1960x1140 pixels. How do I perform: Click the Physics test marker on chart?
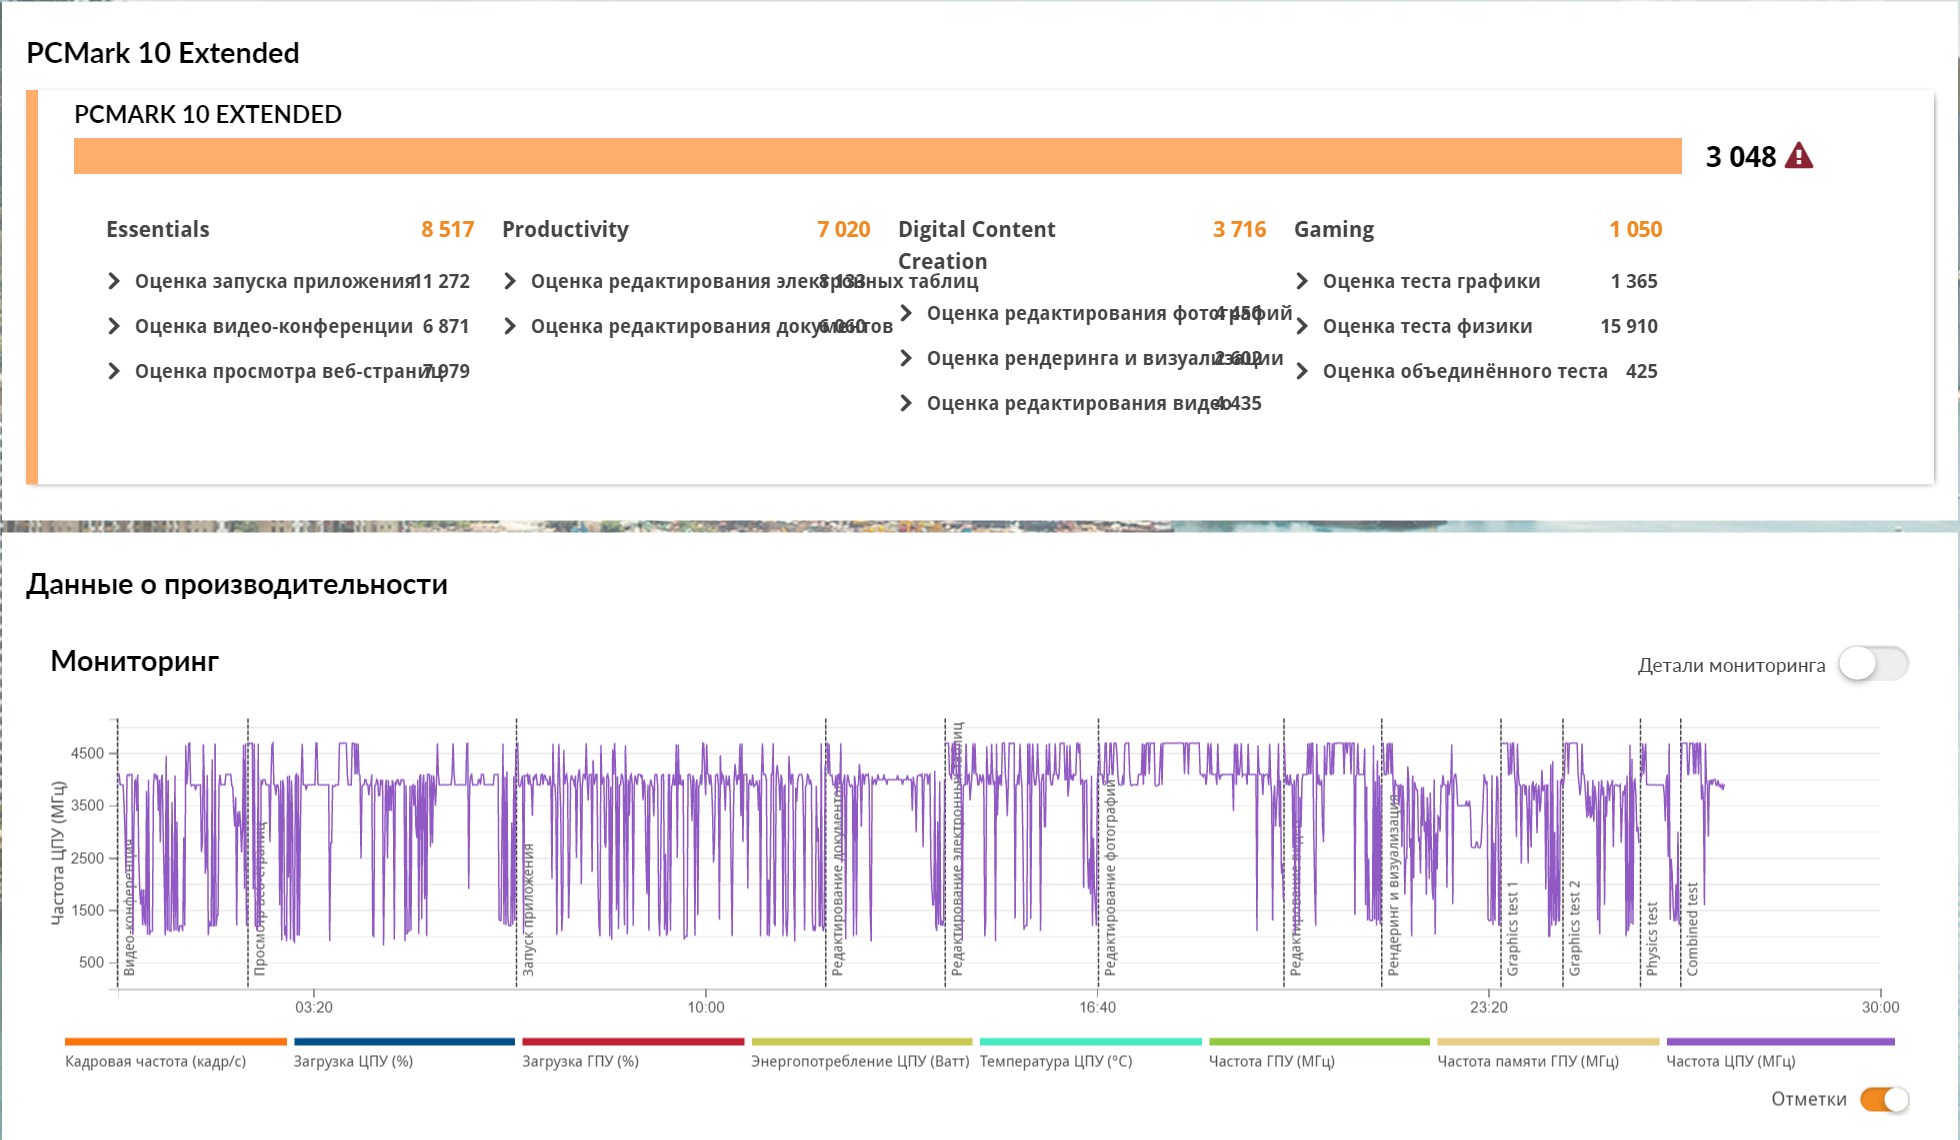point(1652,938)
